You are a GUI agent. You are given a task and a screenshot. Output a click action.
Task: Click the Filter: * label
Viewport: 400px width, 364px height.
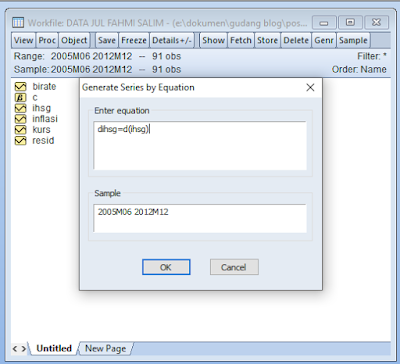click(372, 56)
